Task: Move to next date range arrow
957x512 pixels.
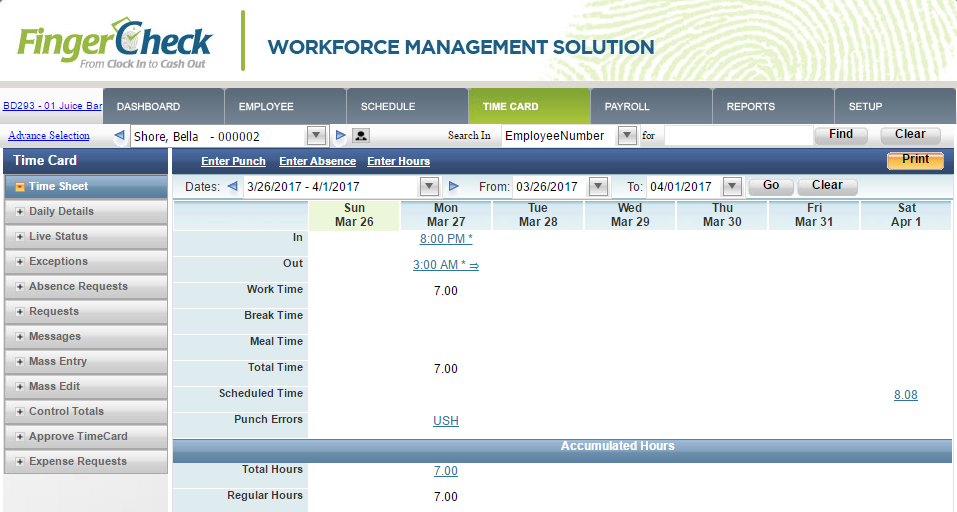Action: (453, 186)
